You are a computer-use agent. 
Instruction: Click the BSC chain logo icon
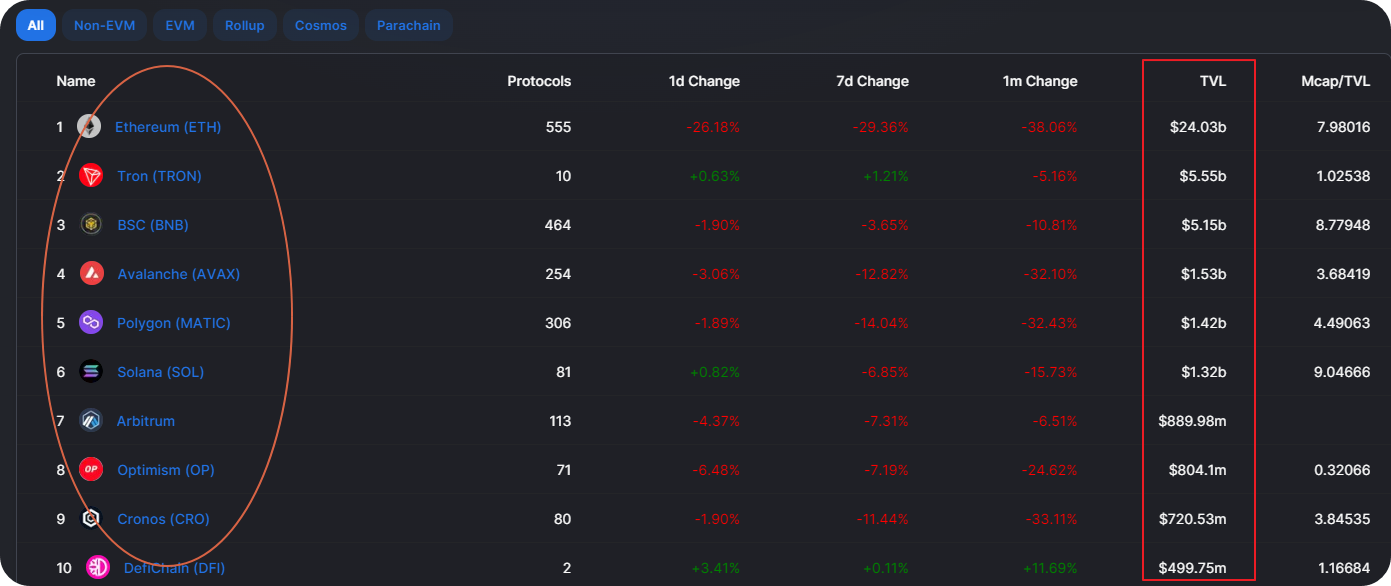coord(91,225)
